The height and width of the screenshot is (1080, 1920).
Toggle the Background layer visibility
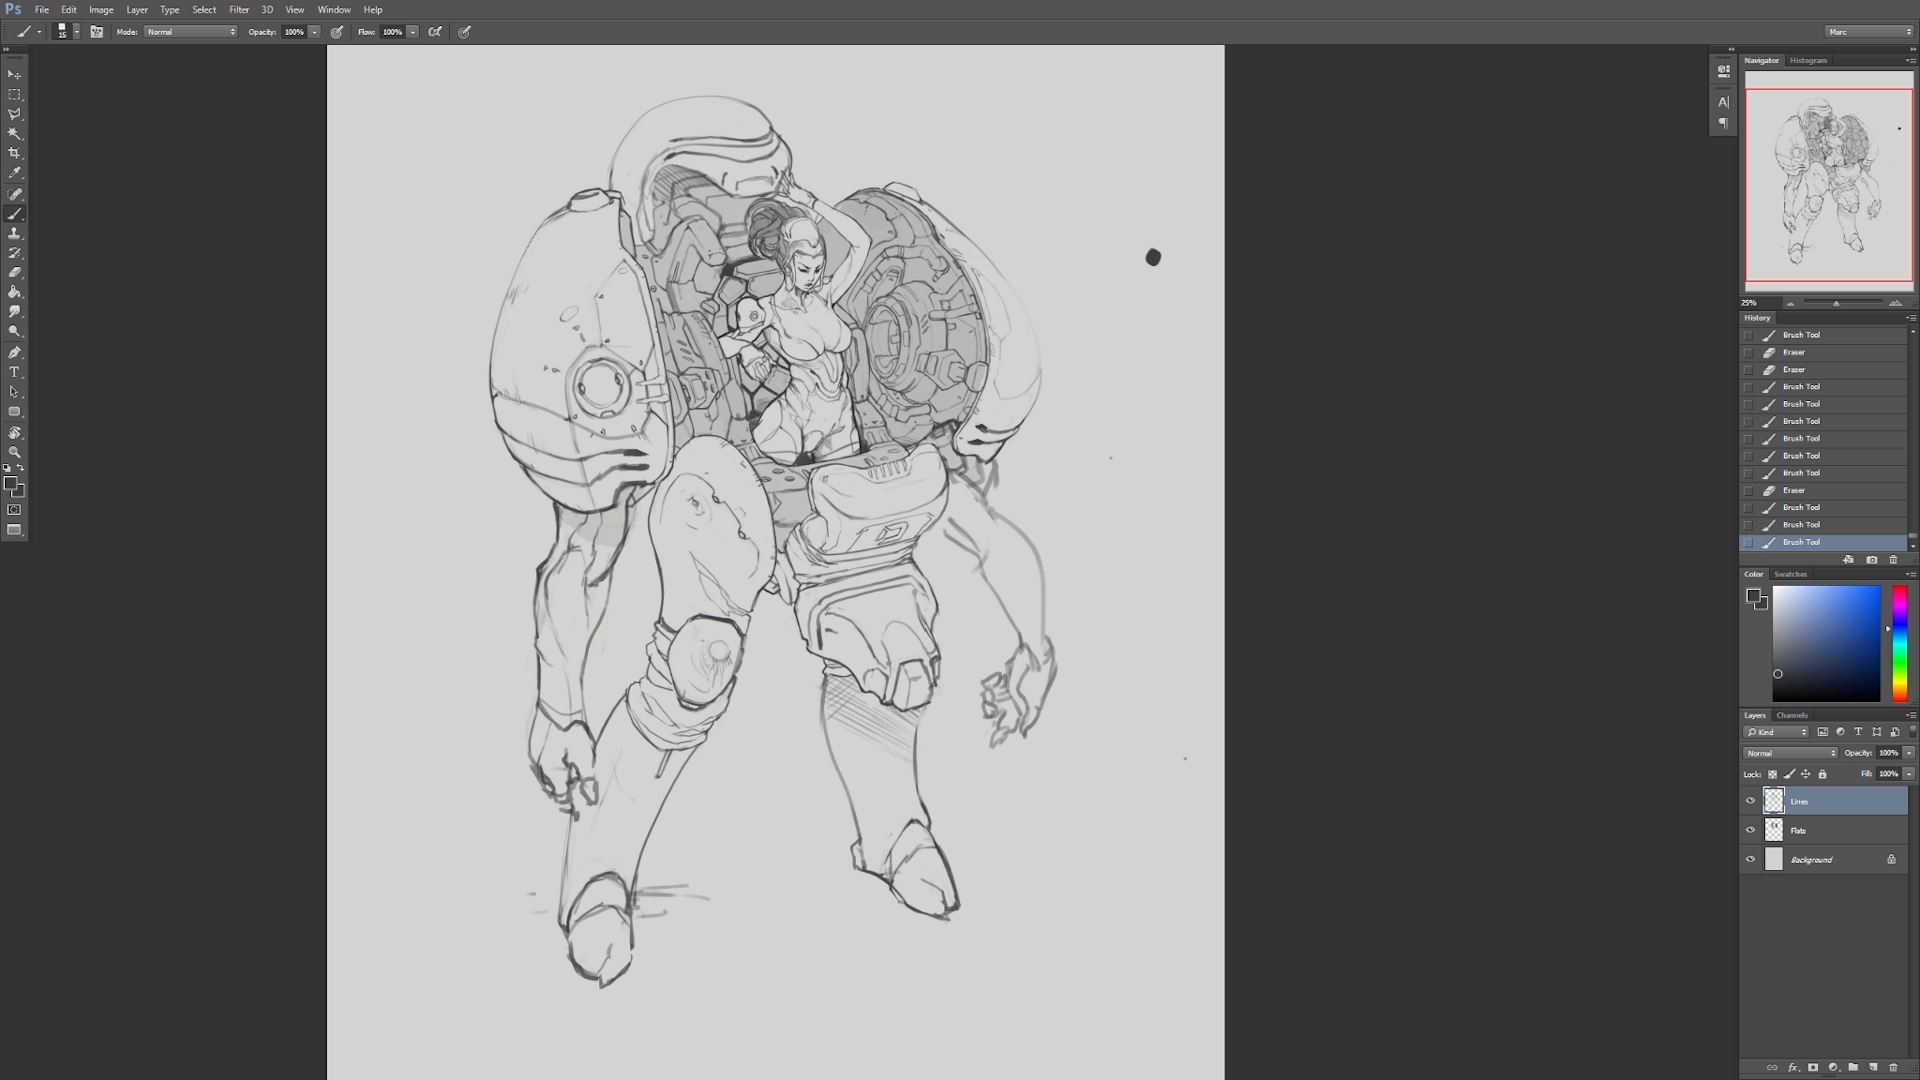[x=1750, y=859]
